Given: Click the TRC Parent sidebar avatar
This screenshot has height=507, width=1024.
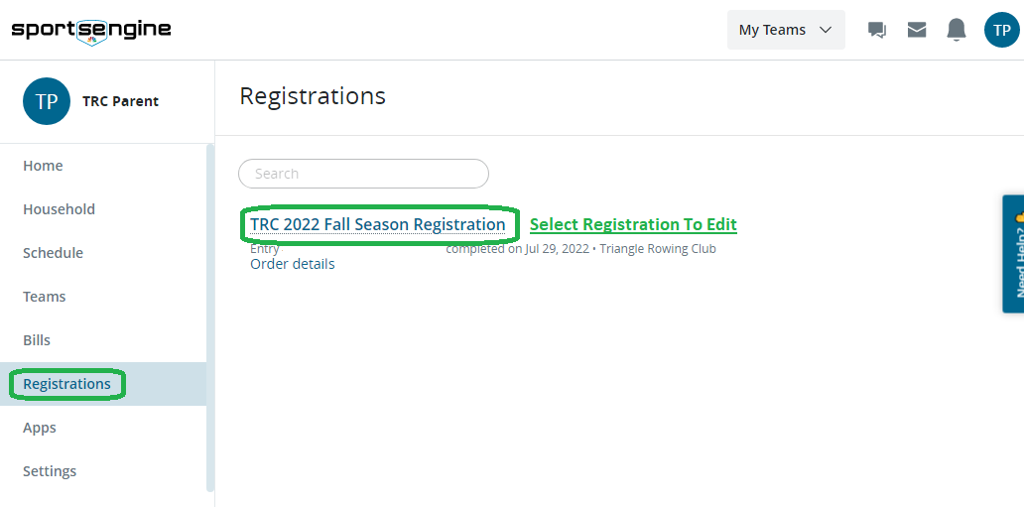Looking at the screenshot, I should pyautogui.click(x=46, y=101).
